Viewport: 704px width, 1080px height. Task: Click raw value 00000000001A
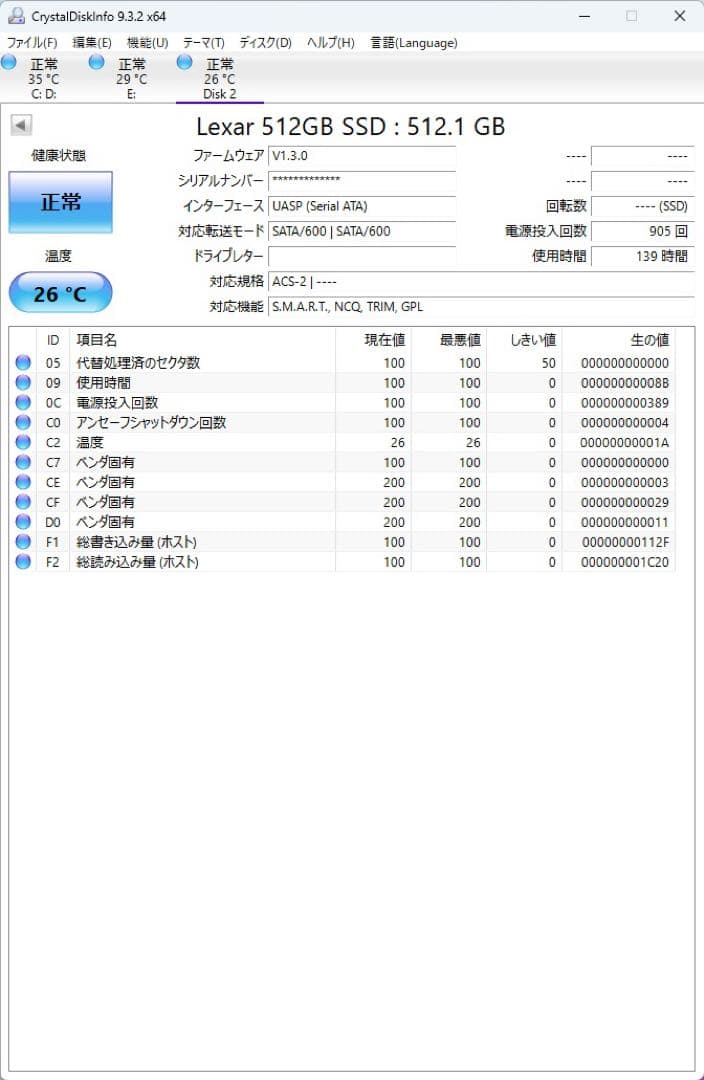(x=624, y=443)
